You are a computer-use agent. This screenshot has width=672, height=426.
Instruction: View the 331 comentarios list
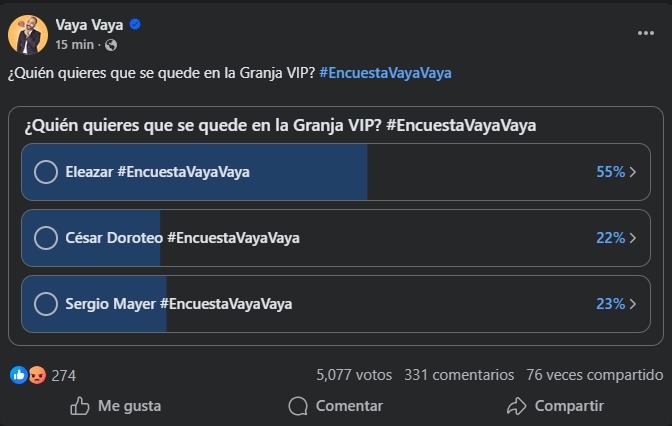pyautogui.click(x=459, y=375)
